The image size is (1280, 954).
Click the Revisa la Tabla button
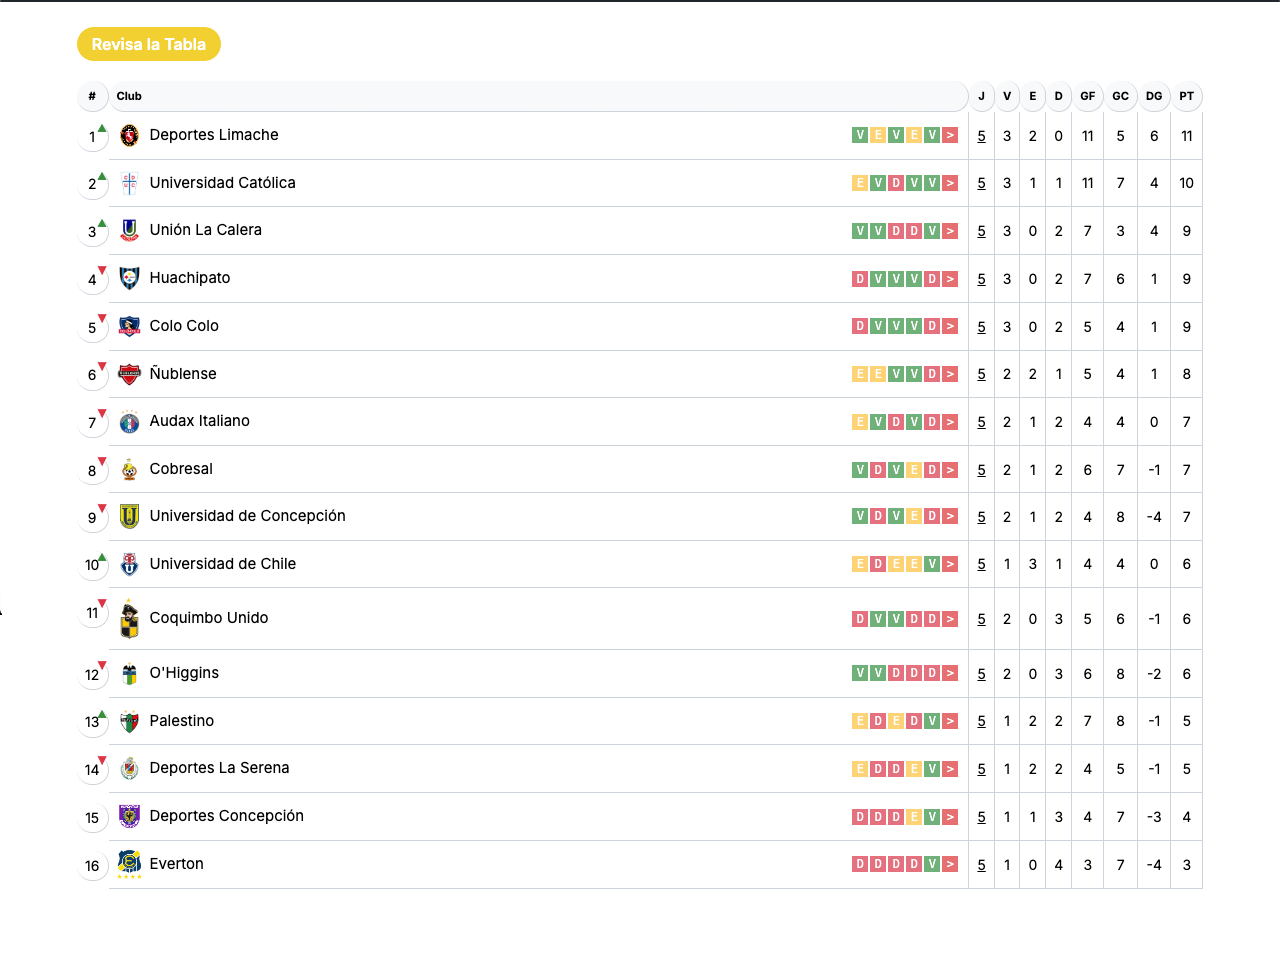coord(149,44)
